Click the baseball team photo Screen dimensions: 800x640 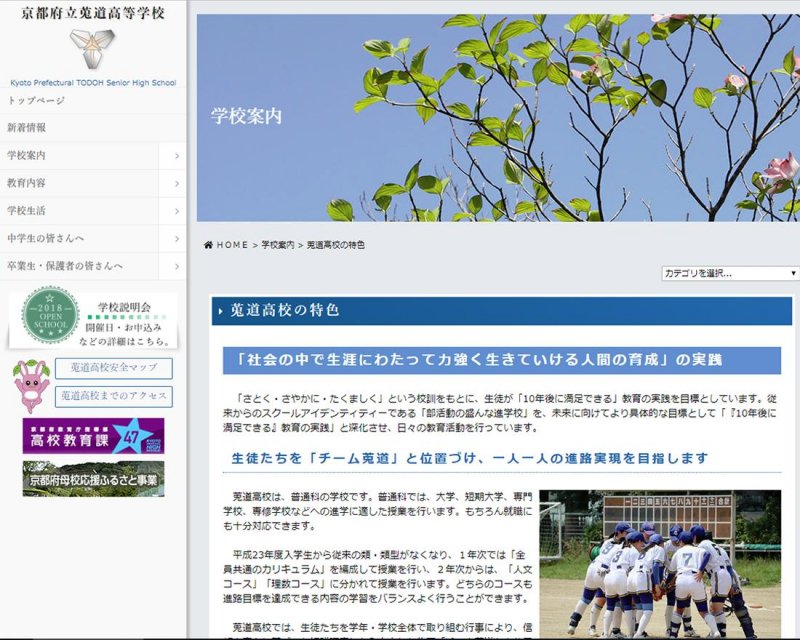660,563
